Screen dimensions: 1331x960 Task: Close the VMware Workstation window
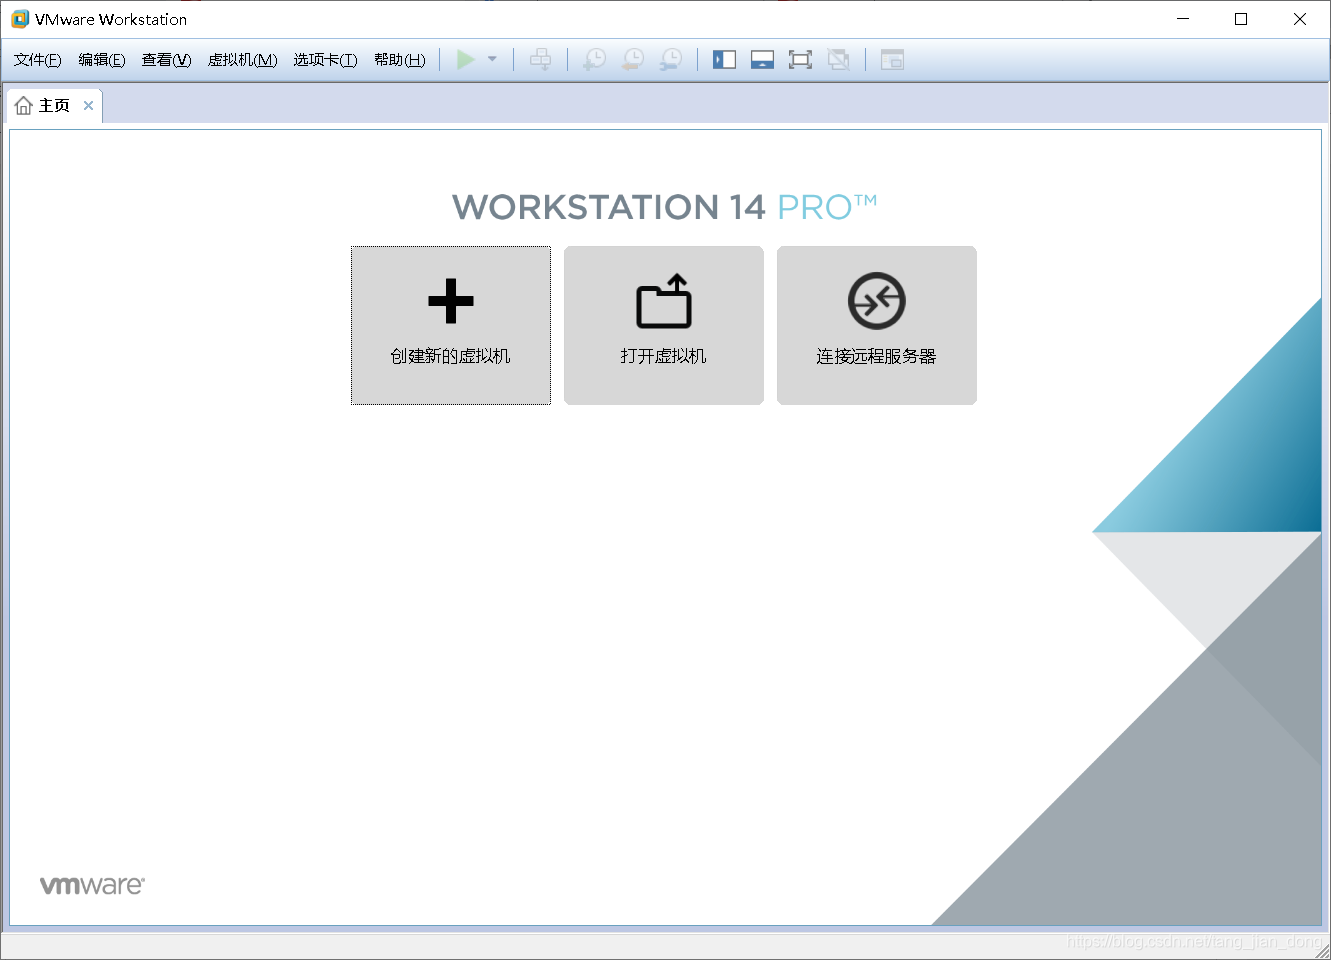coord(1300,19)
